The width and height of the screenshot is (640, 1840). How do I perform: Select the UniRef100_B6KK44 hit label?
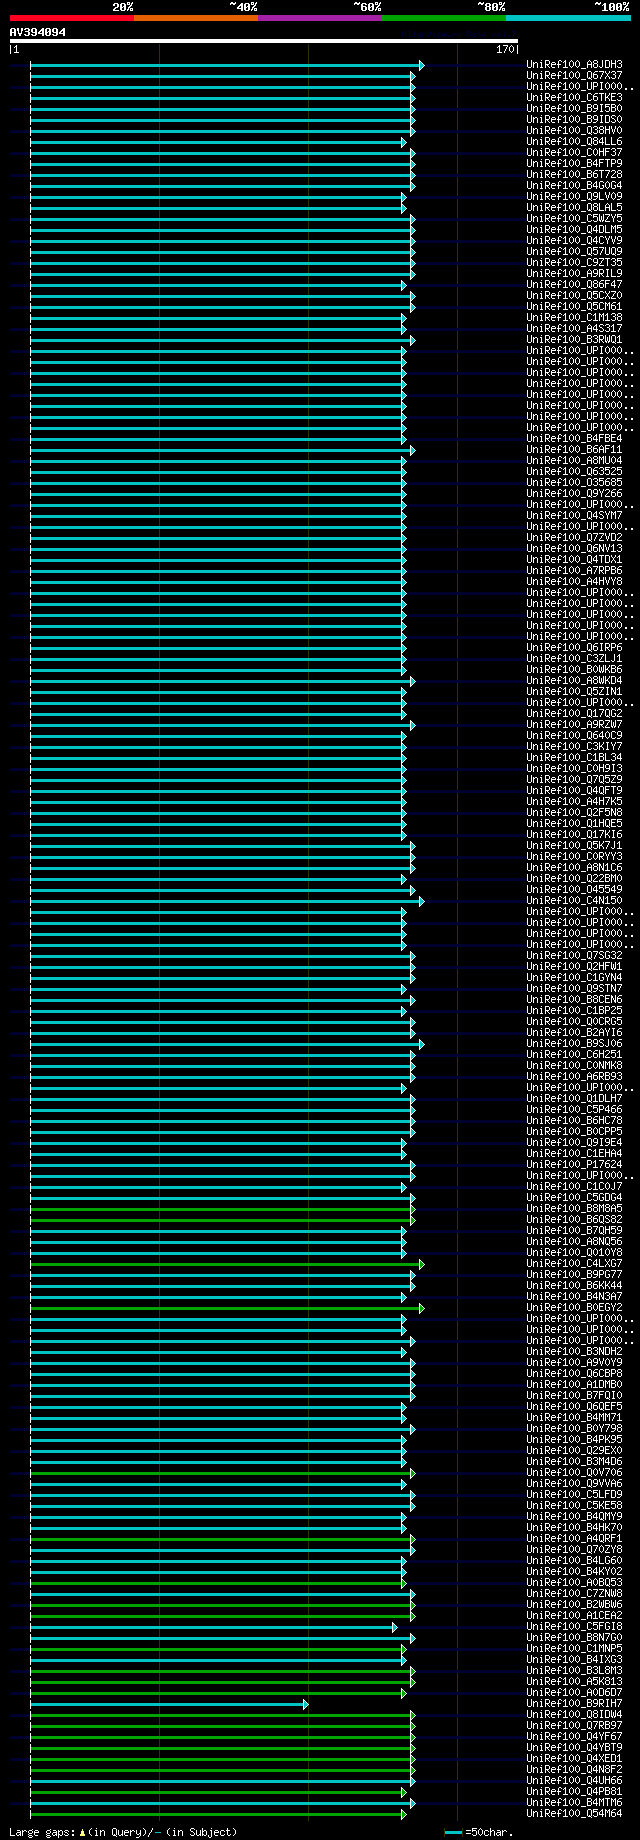click(x=574, y=1286)
